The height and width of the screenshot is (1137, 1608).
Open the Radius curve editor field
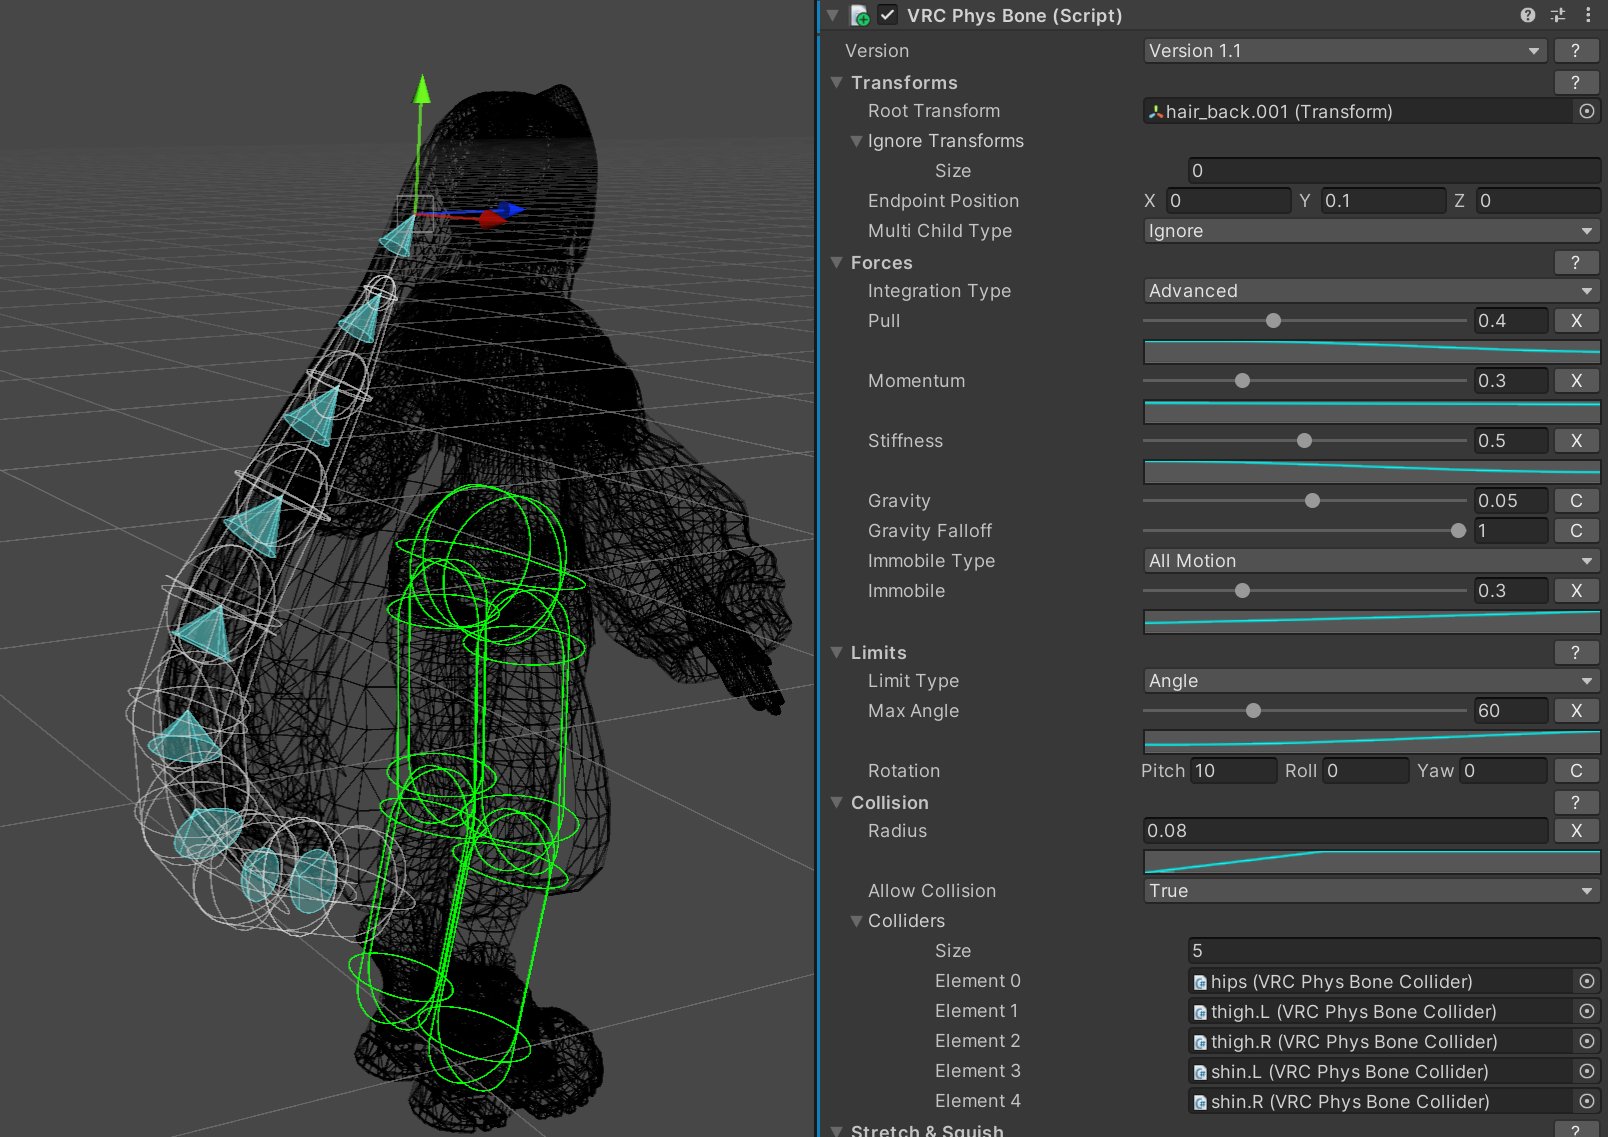1371,861
